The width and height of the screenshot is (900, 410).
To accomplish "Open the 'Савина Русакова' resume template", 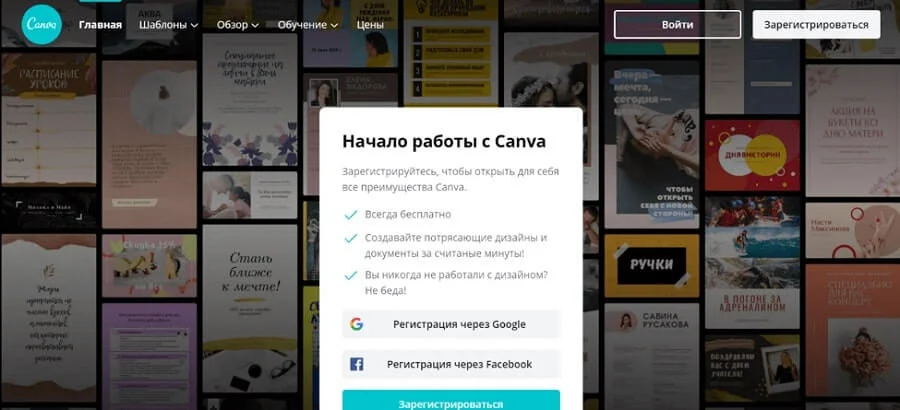I will pos(651,322).
